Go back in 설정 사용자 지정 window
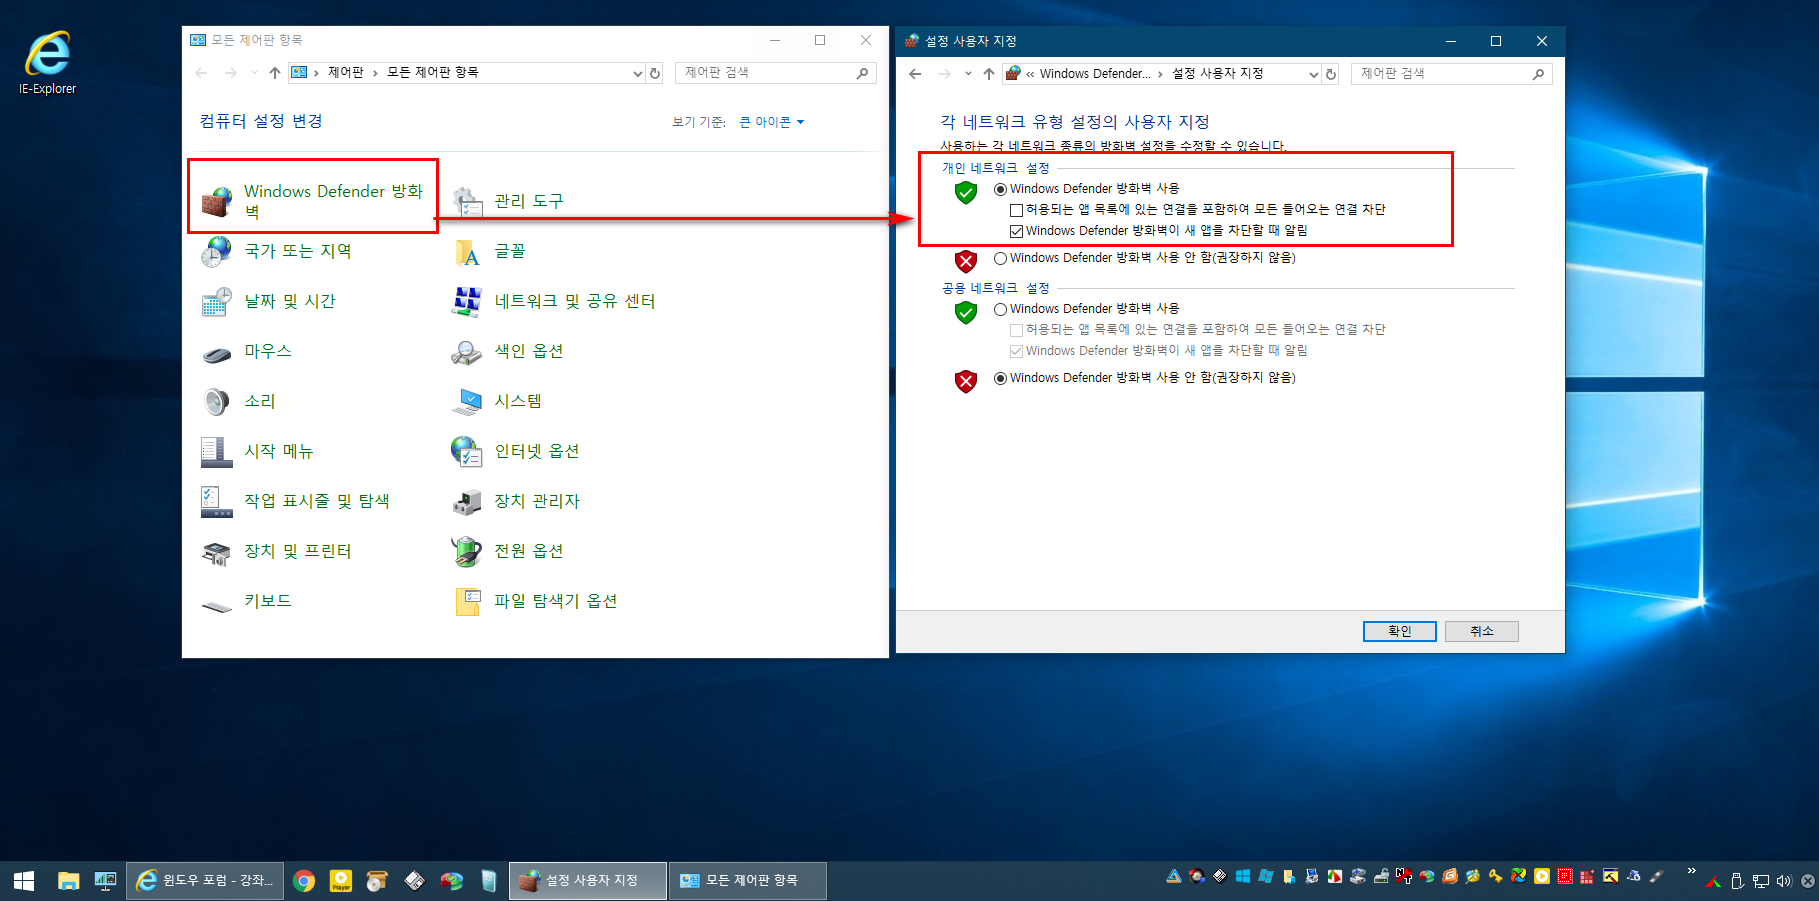This screenshot has height=901, width=1819. (915, 74)
